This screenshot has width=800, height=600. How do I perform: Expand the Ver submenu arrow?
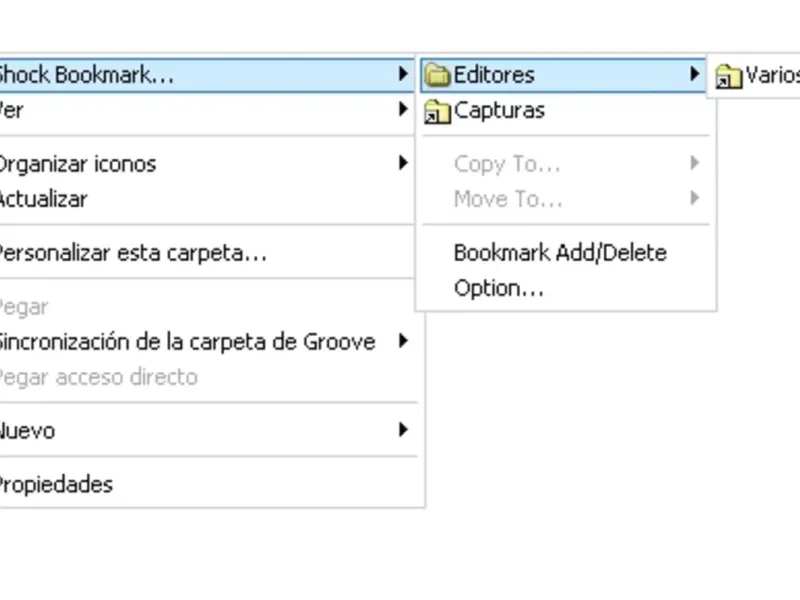pyautogui.click(x=402, y=110)
